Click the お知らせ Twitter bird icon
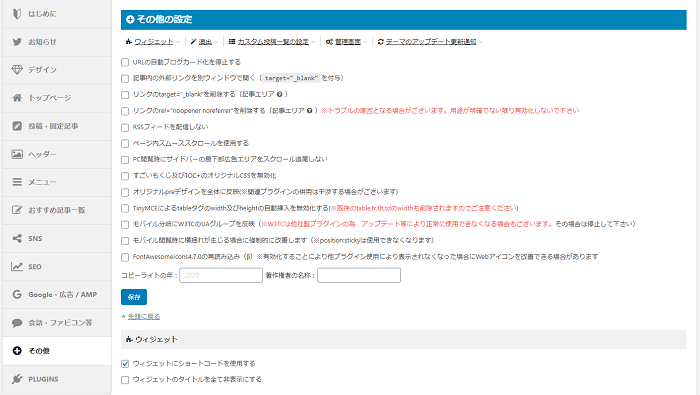This screenshot has width=700, height=395. 17,42
